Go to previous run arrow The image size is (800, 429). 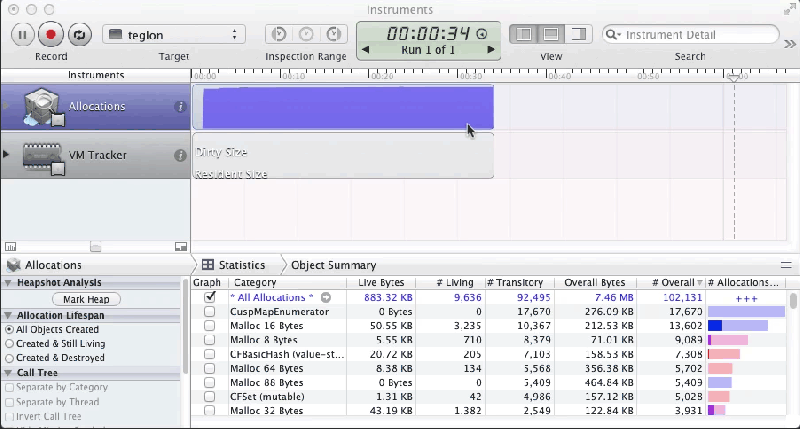tap(365, 49)
